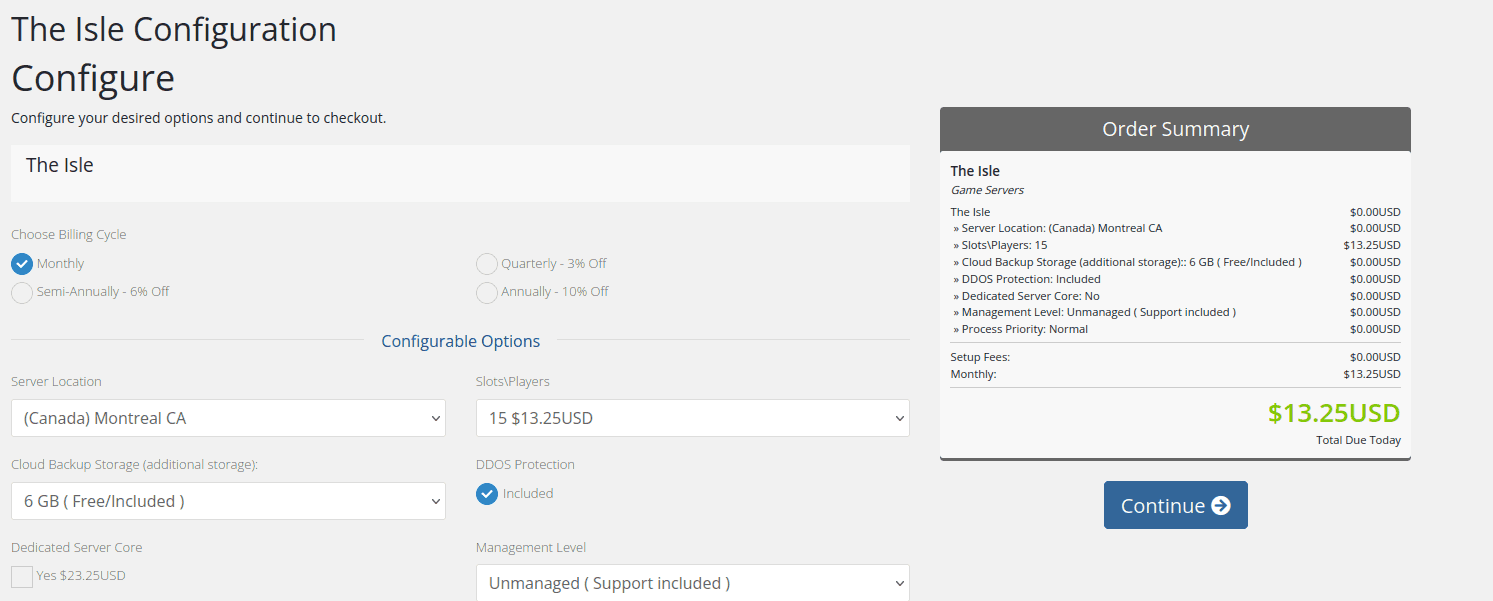Image resolution: width=1493 pixels, height=601 pixels.
Task: Click Slots\Players: 15 summary line
Action: pyautogui.click(x=1004, y=245)
